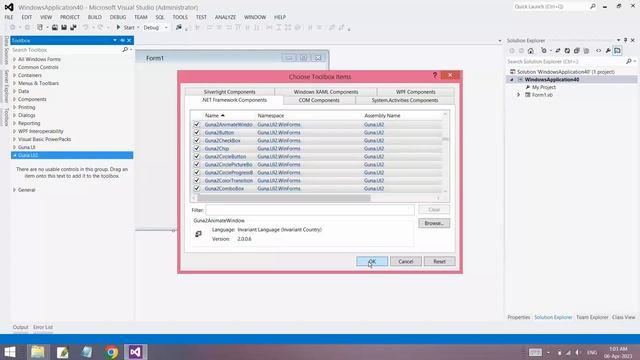Open File Explorer from taskbar
This screenshot has width=640, height=360.
tap(38, 352)
